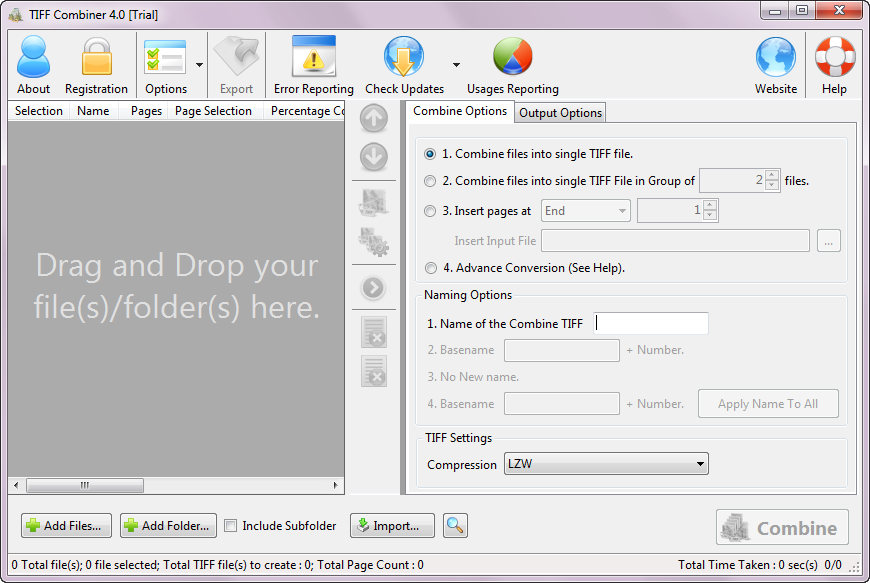The width and height of the screenshot is (870, 583).
Task: Click the magnifier search button
Action: tap(455, 525)
